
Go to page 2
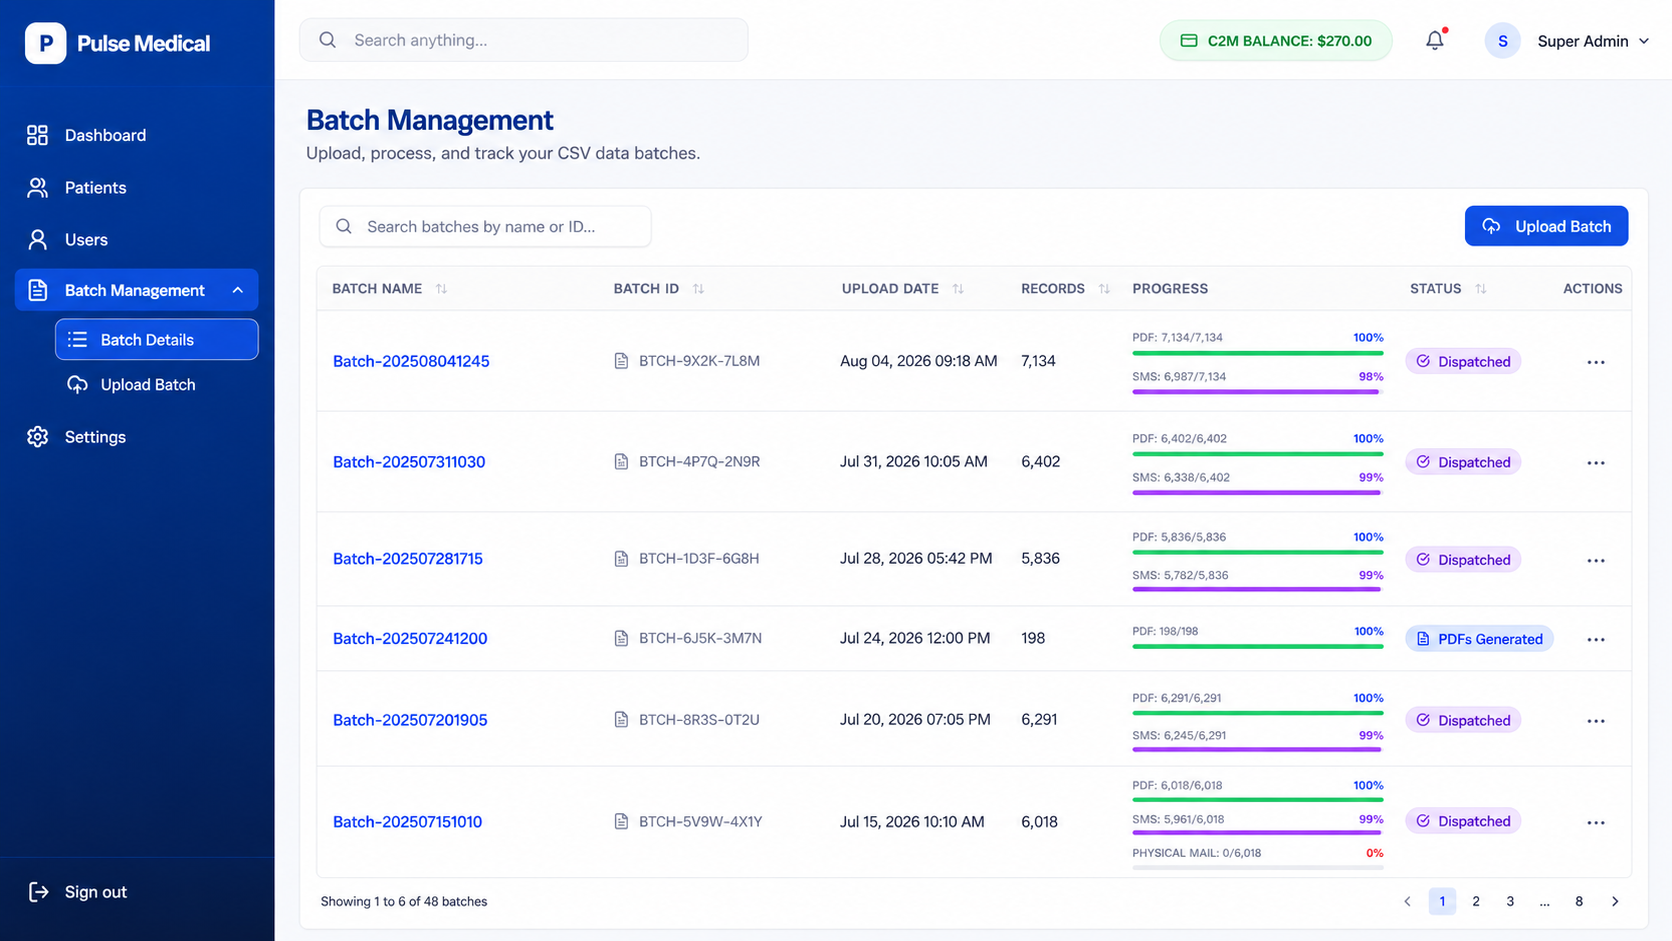(1476, 901)
